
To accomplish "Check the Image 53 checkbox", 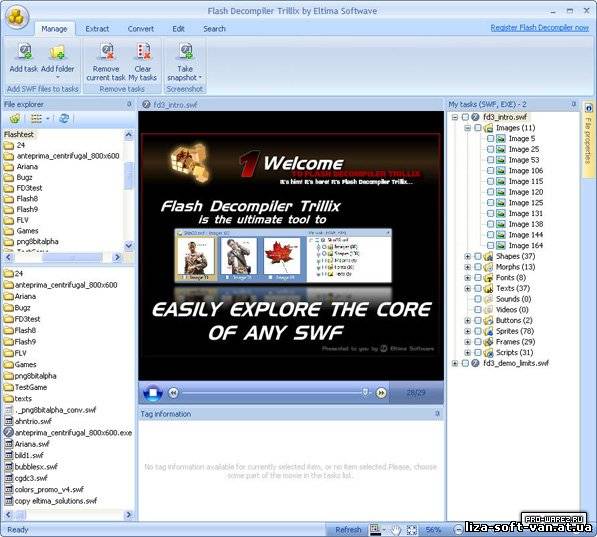I will click(x=490, y=160).
